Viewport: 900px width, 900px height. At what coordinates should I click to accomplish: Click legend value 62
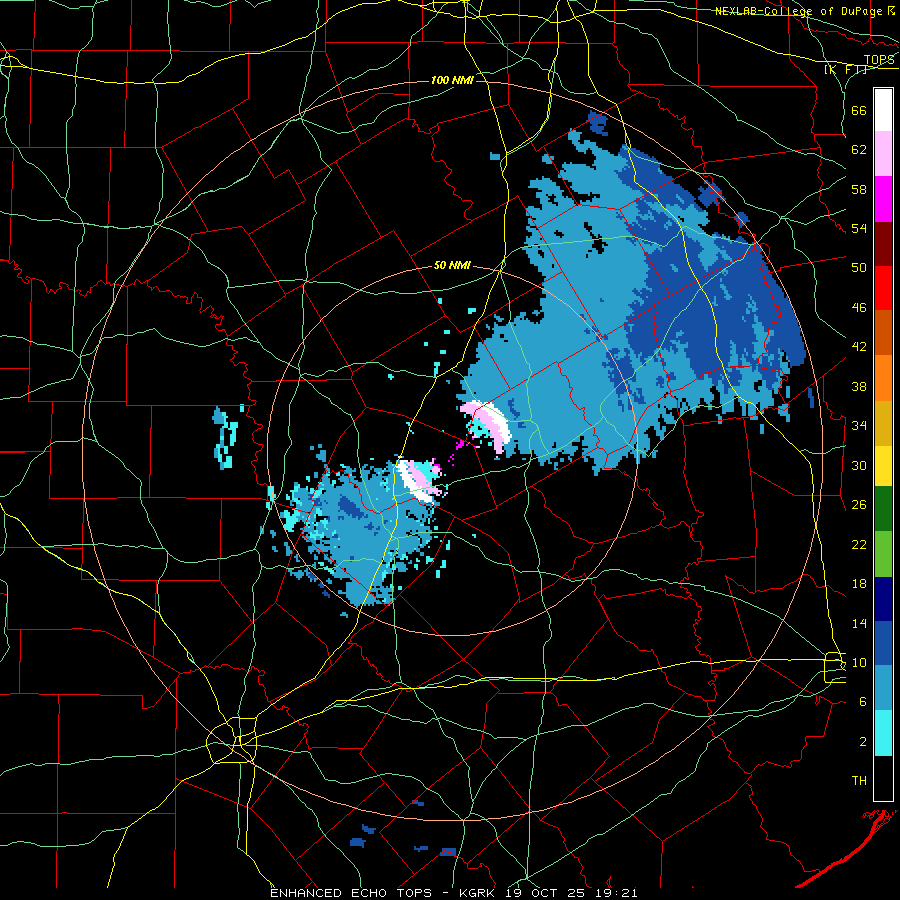tap(859, 150)
